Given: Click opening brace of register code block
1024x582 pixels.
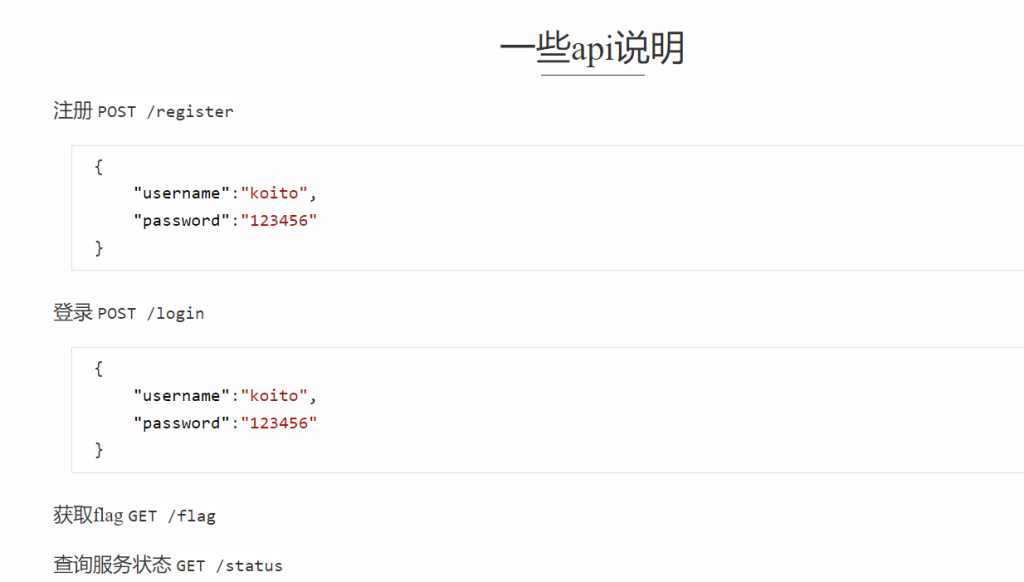Looking at the screenshot, I should pos(99,167).
